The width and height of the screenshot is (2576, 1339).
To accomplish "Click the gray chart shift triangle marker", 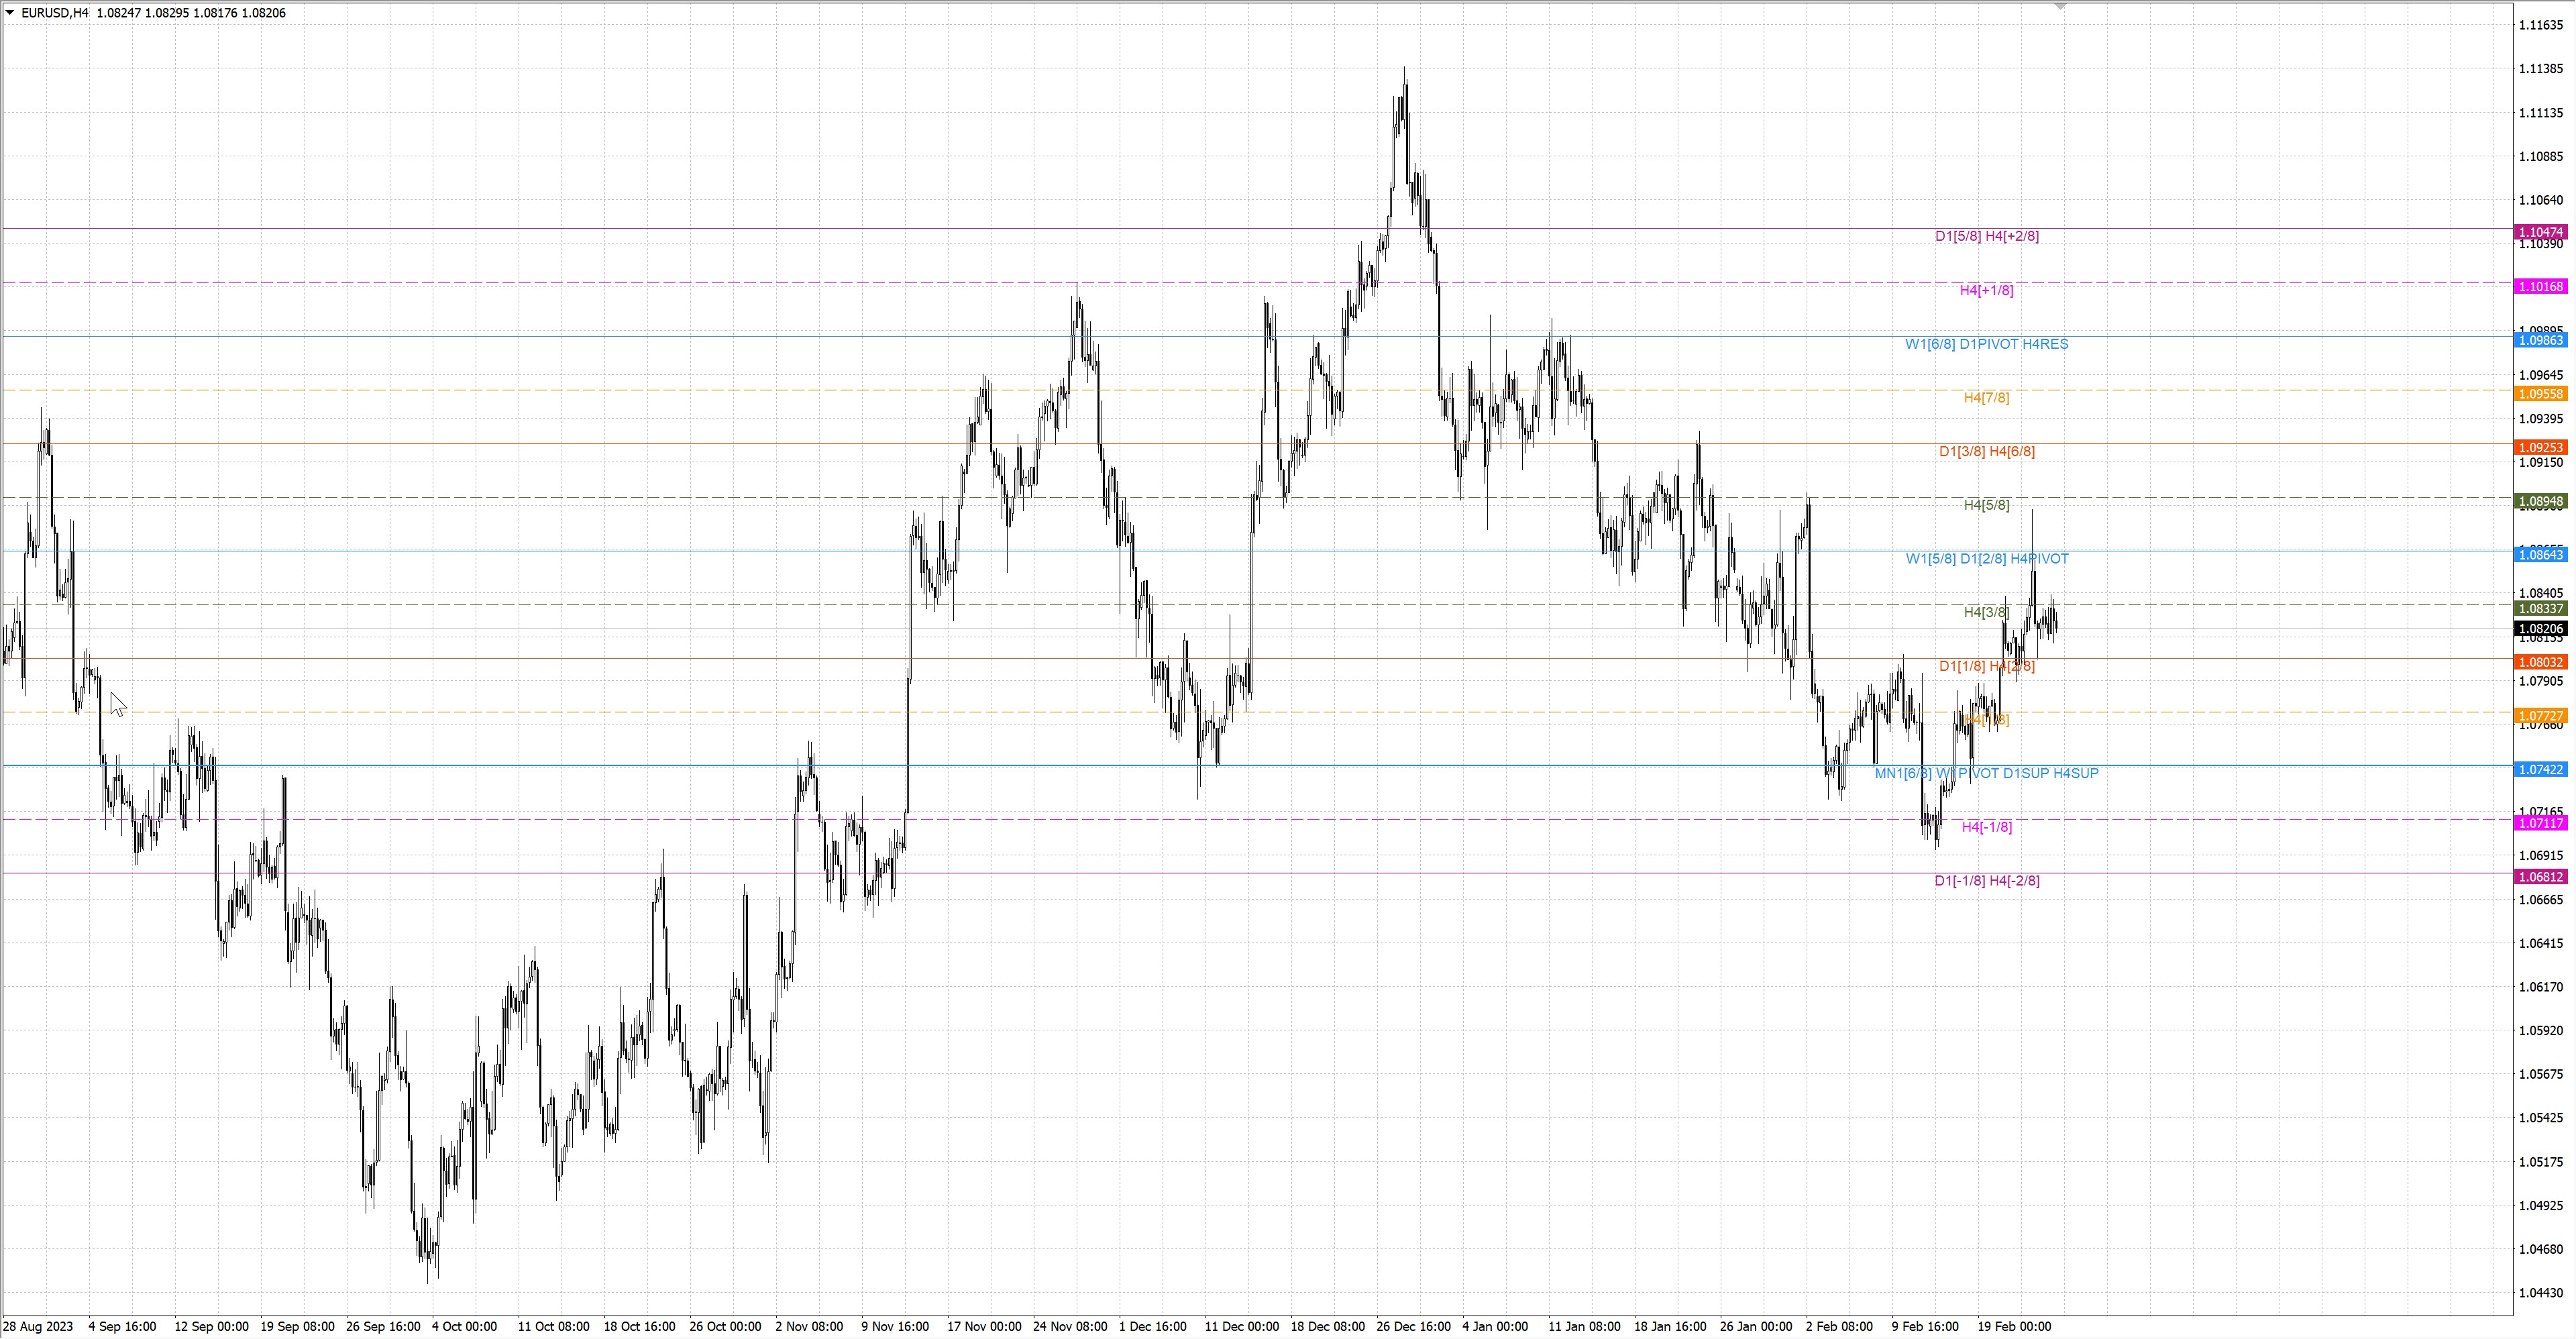I will (2060, 7).
